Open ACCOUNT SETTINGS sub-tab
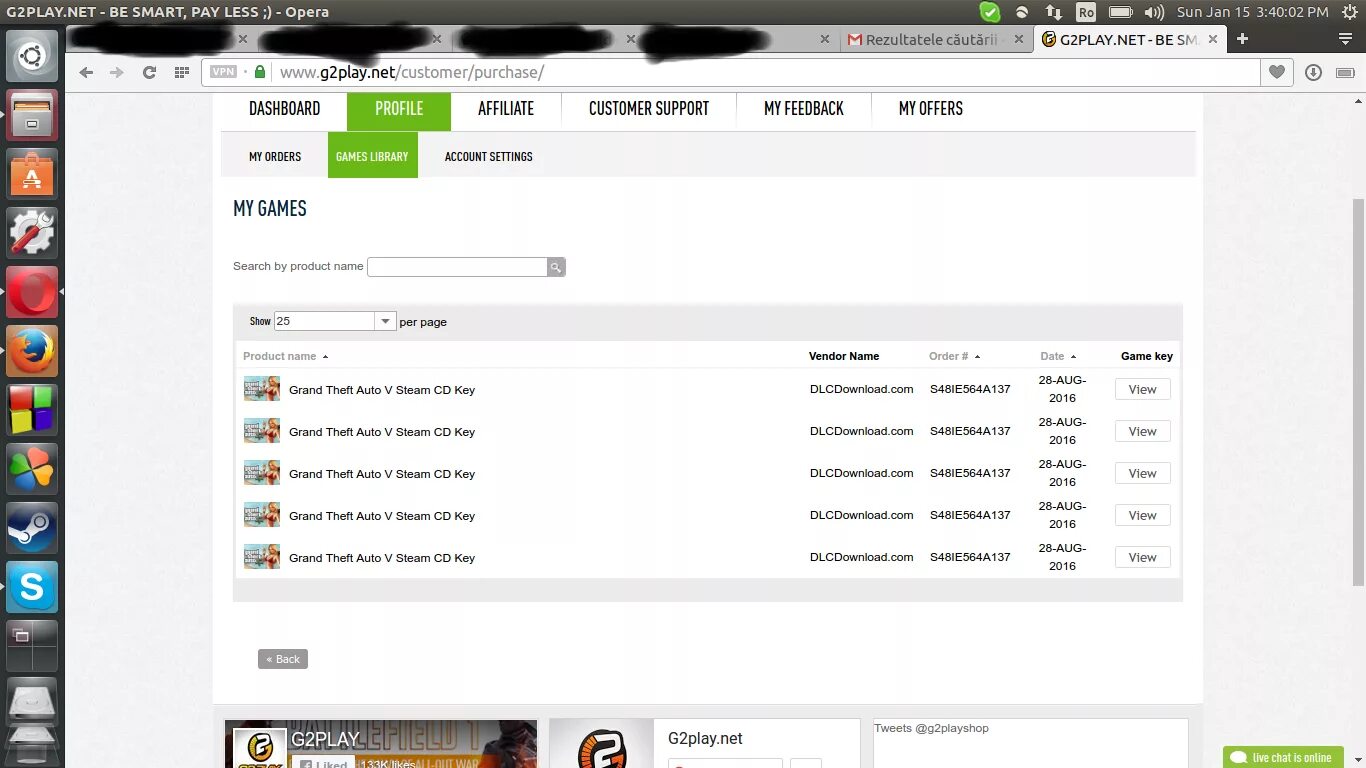The width and height of the screenshot is (1366, 768). point(488,156)
